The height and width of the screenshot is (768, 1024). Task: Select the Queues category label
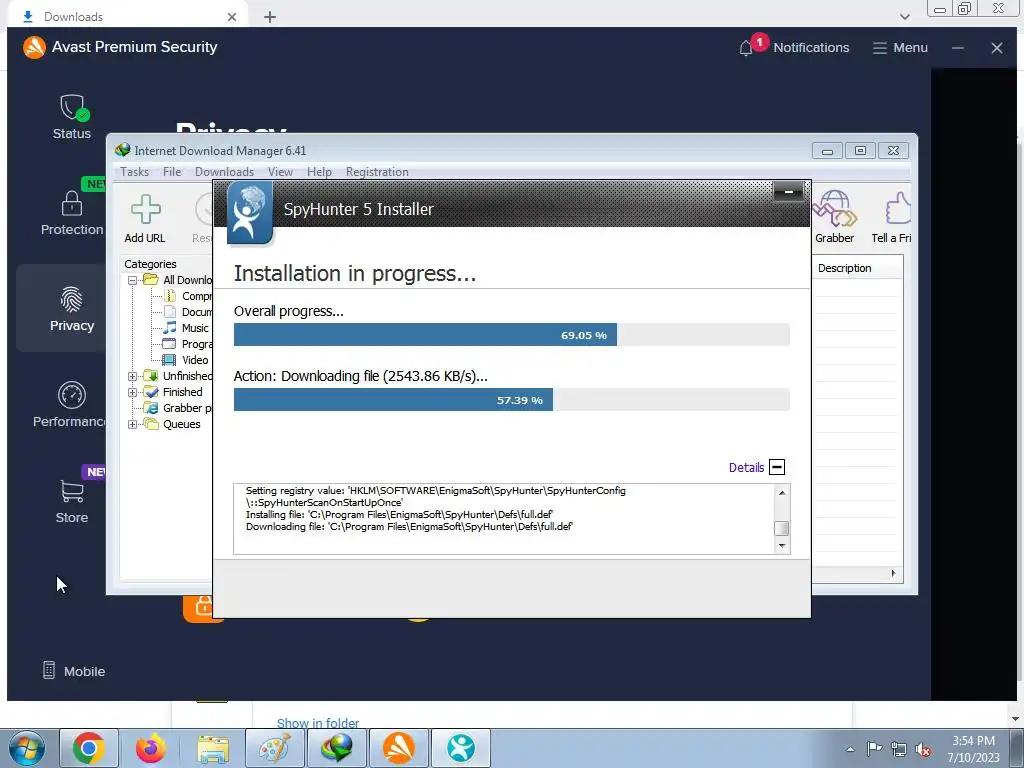click(x=182, y=424)
